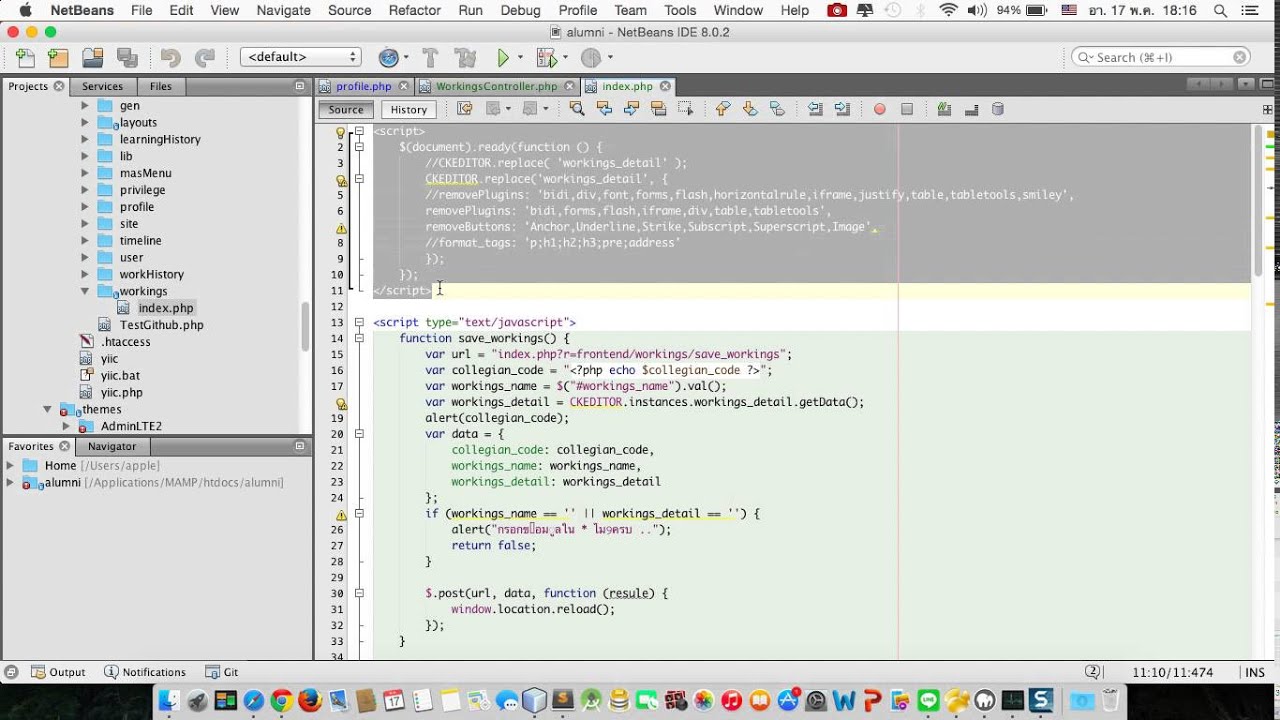Open the Run Project dropdown arrow

point(520,58)
